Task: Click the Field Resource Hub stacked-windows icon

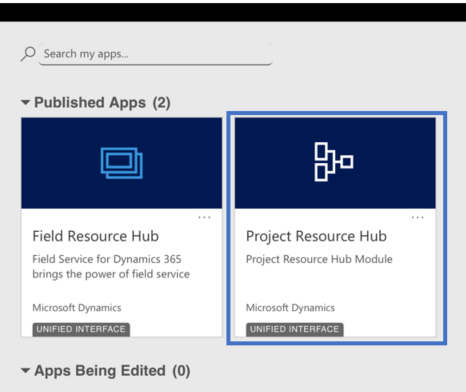Action: pyautogui.click(x=122, y=163)
